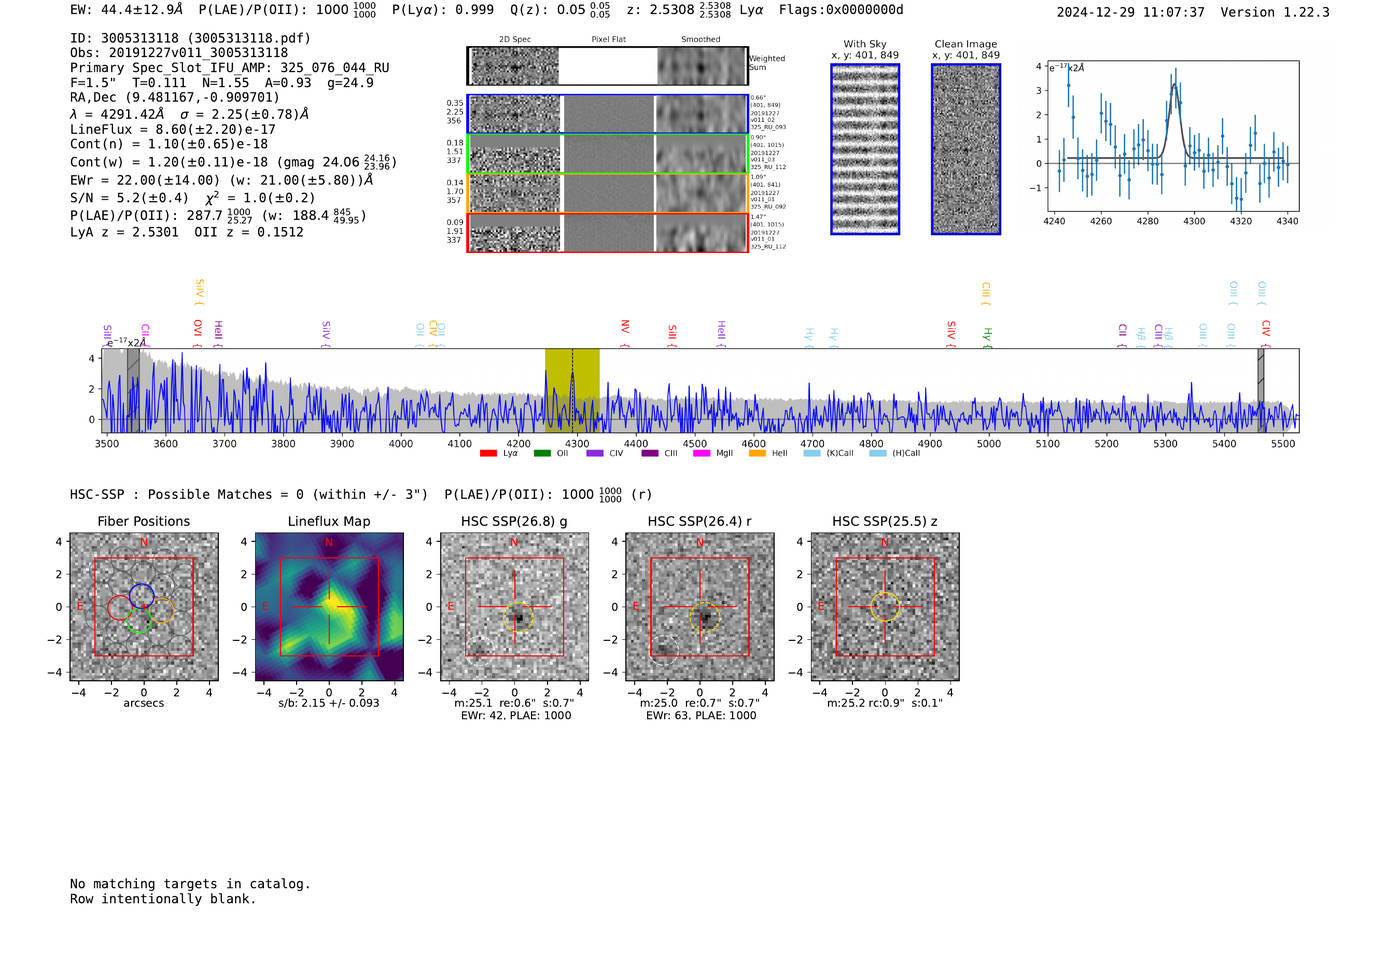
Task: Open the Lineflux Map heatmap
Action: (329, 607)
